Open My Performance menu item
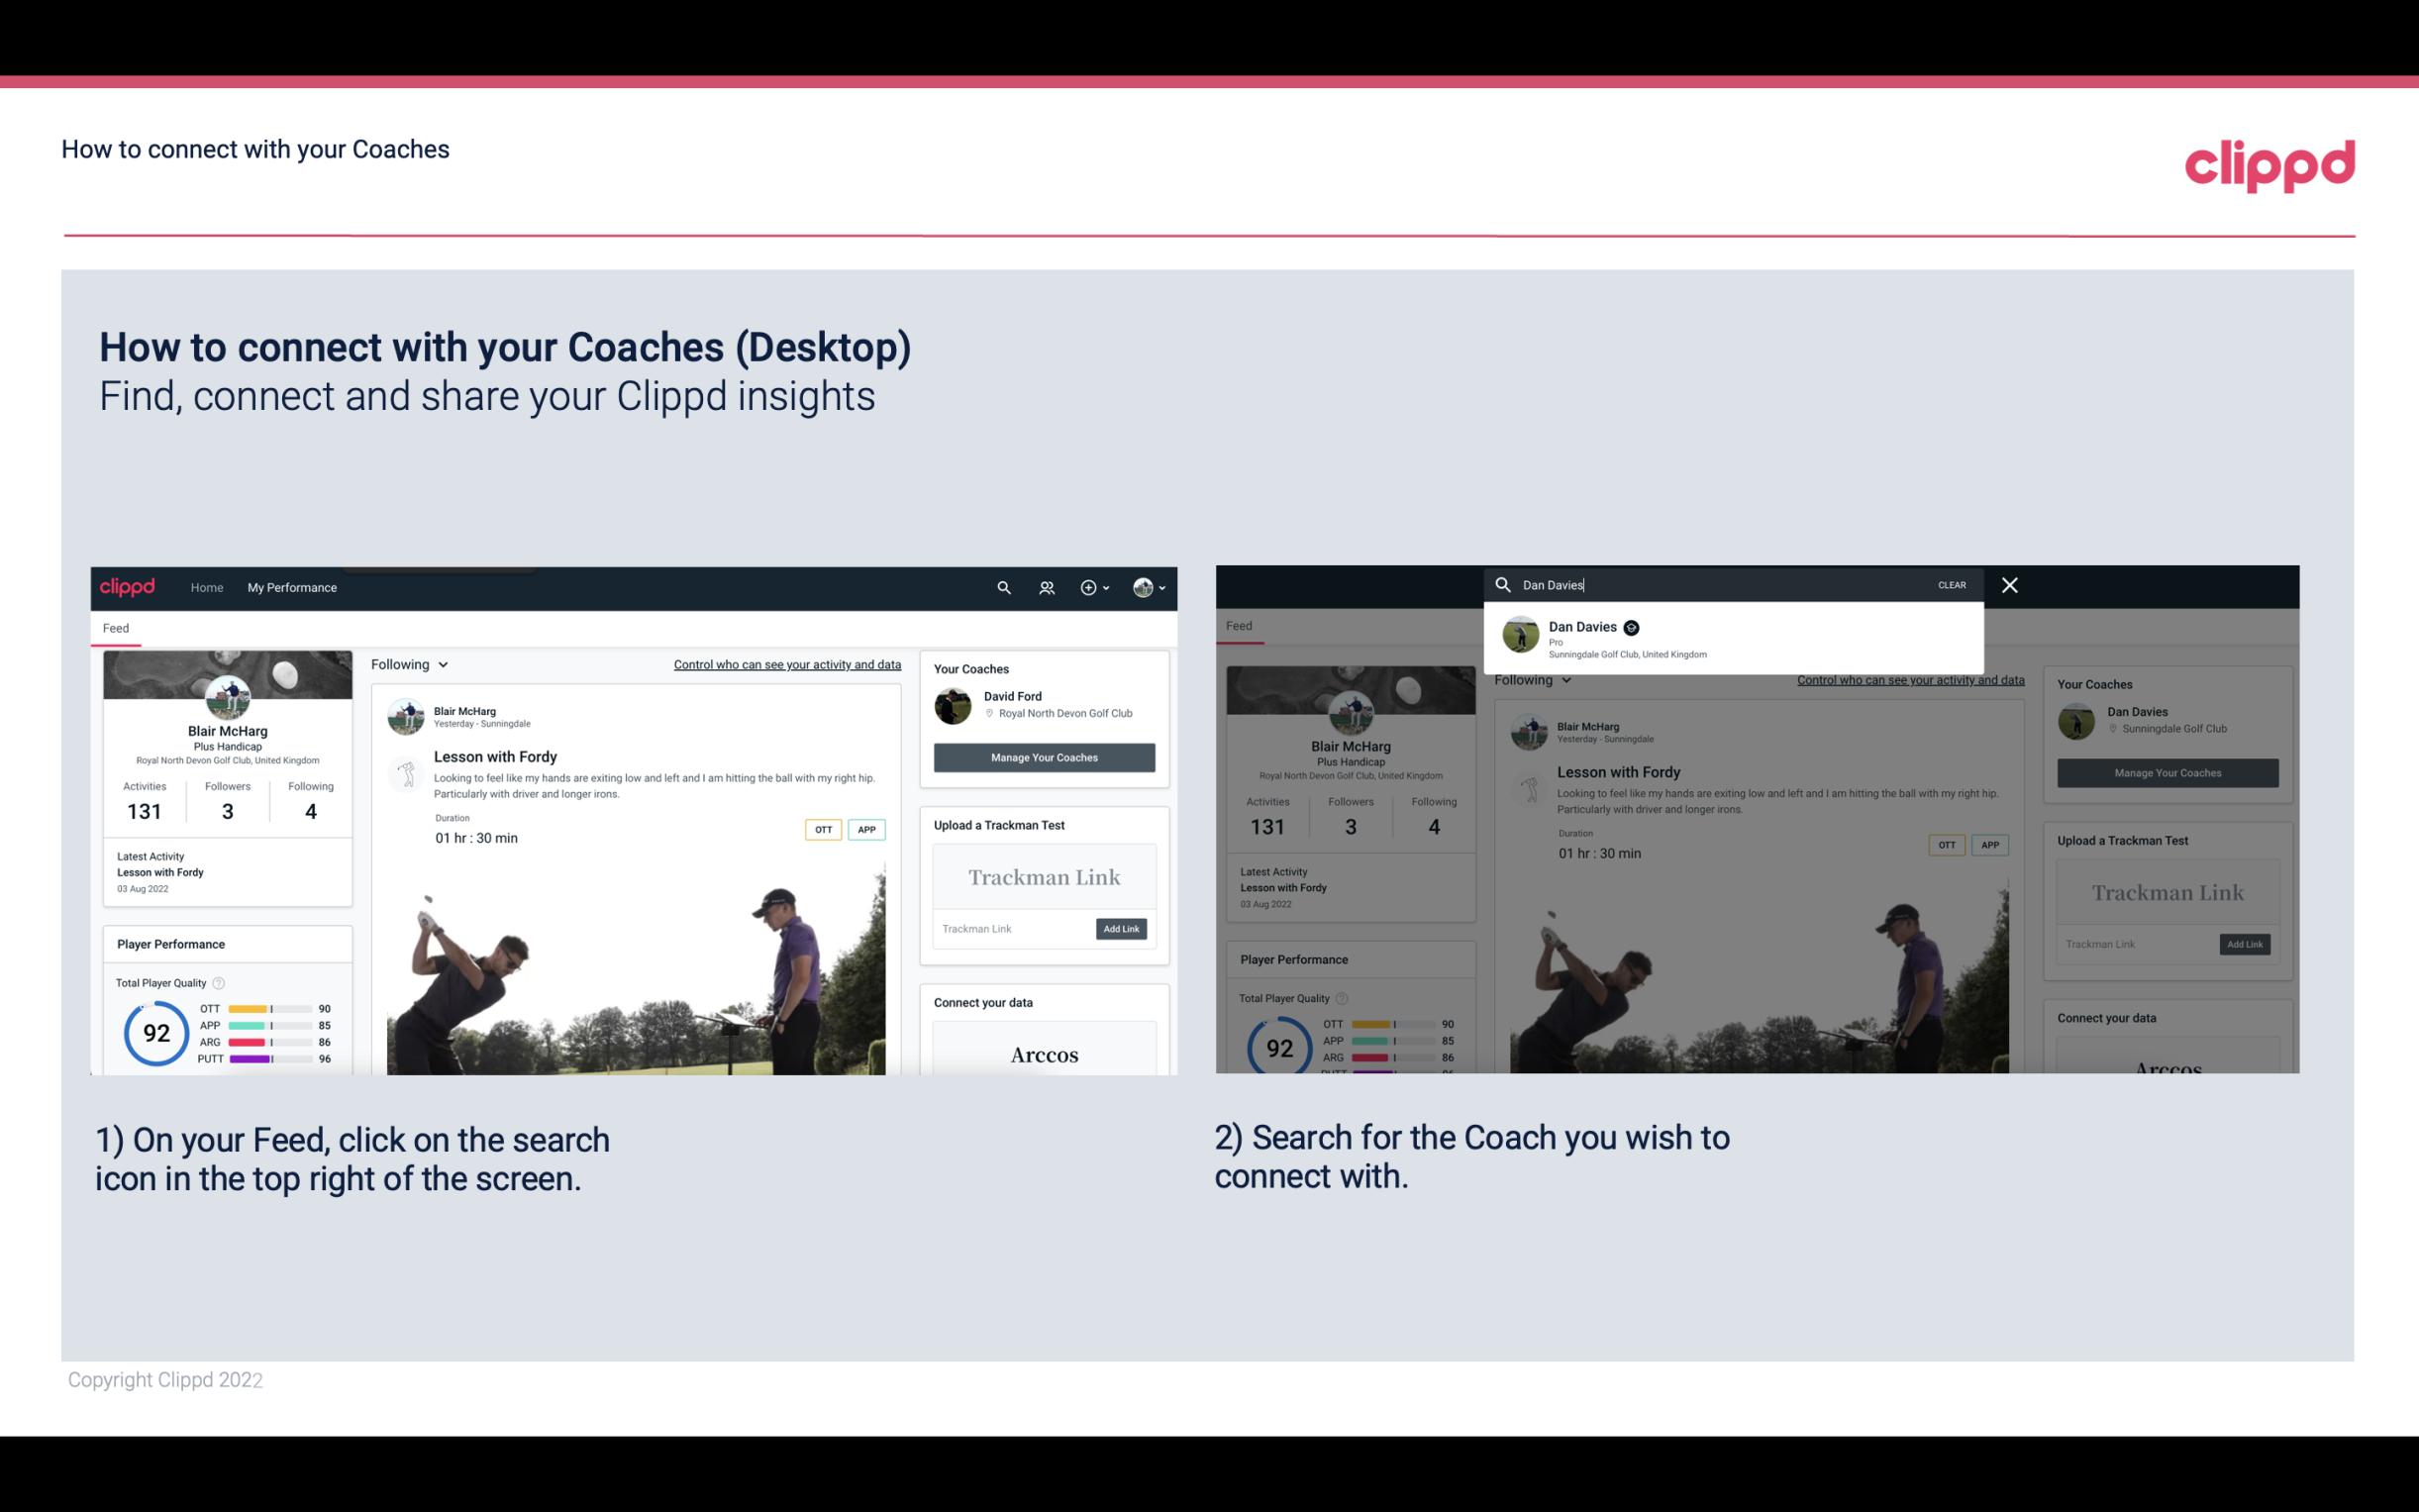 coord(292,587)
